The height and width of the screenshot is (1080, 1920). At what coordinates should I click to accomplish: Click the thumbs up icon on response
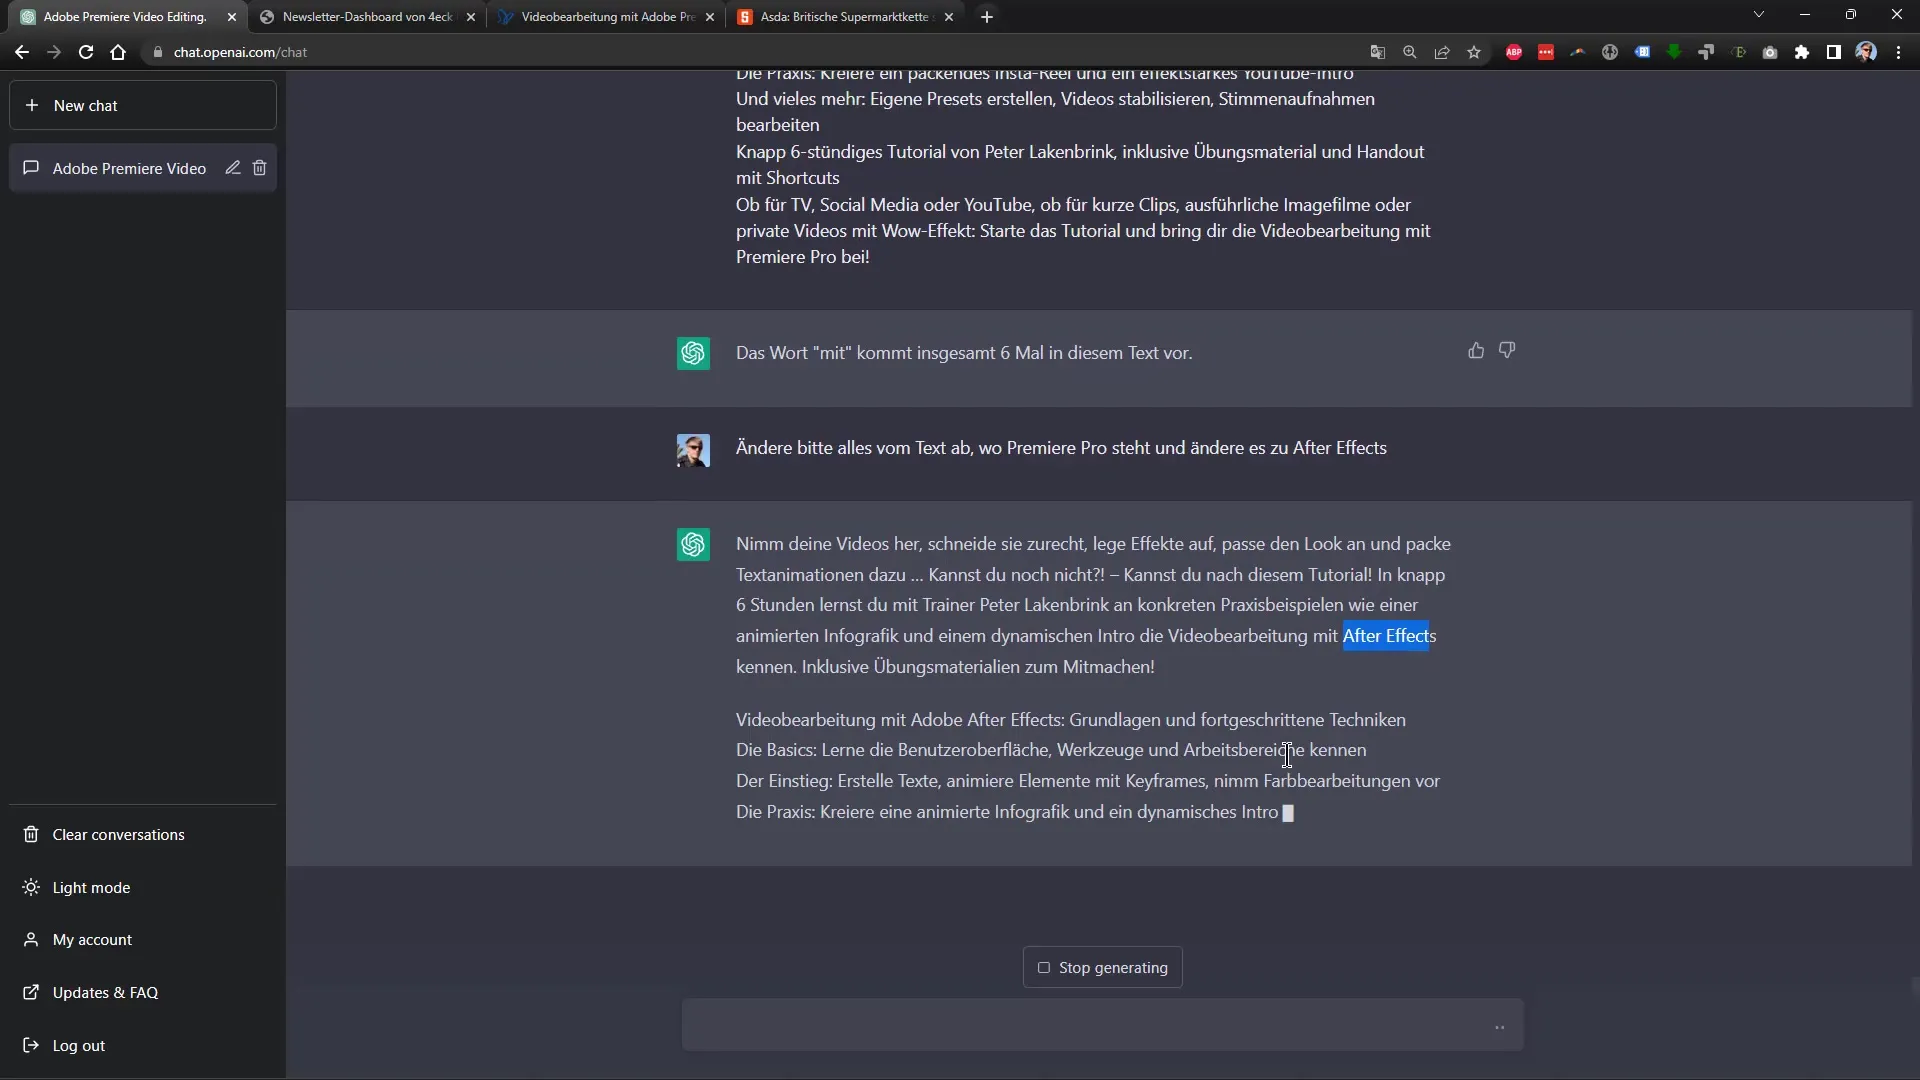[1476, 349]
